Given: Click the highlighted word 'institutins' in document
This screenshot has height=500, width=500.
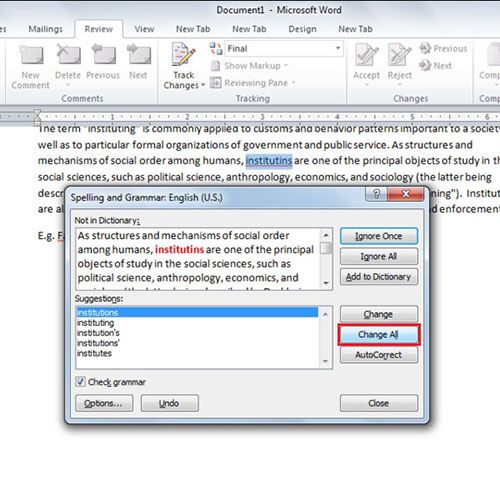Looking at the screenshot, I should tap(269, 161).
